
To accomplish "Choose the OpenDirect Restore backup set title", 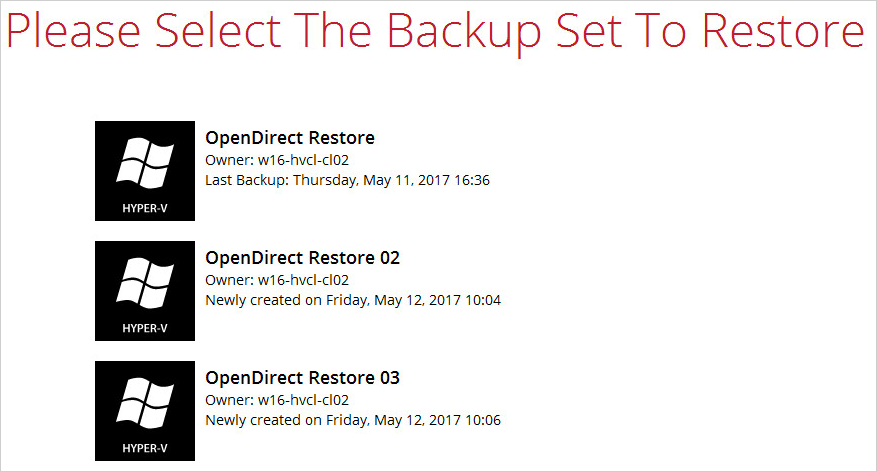I will click(290, 138).
